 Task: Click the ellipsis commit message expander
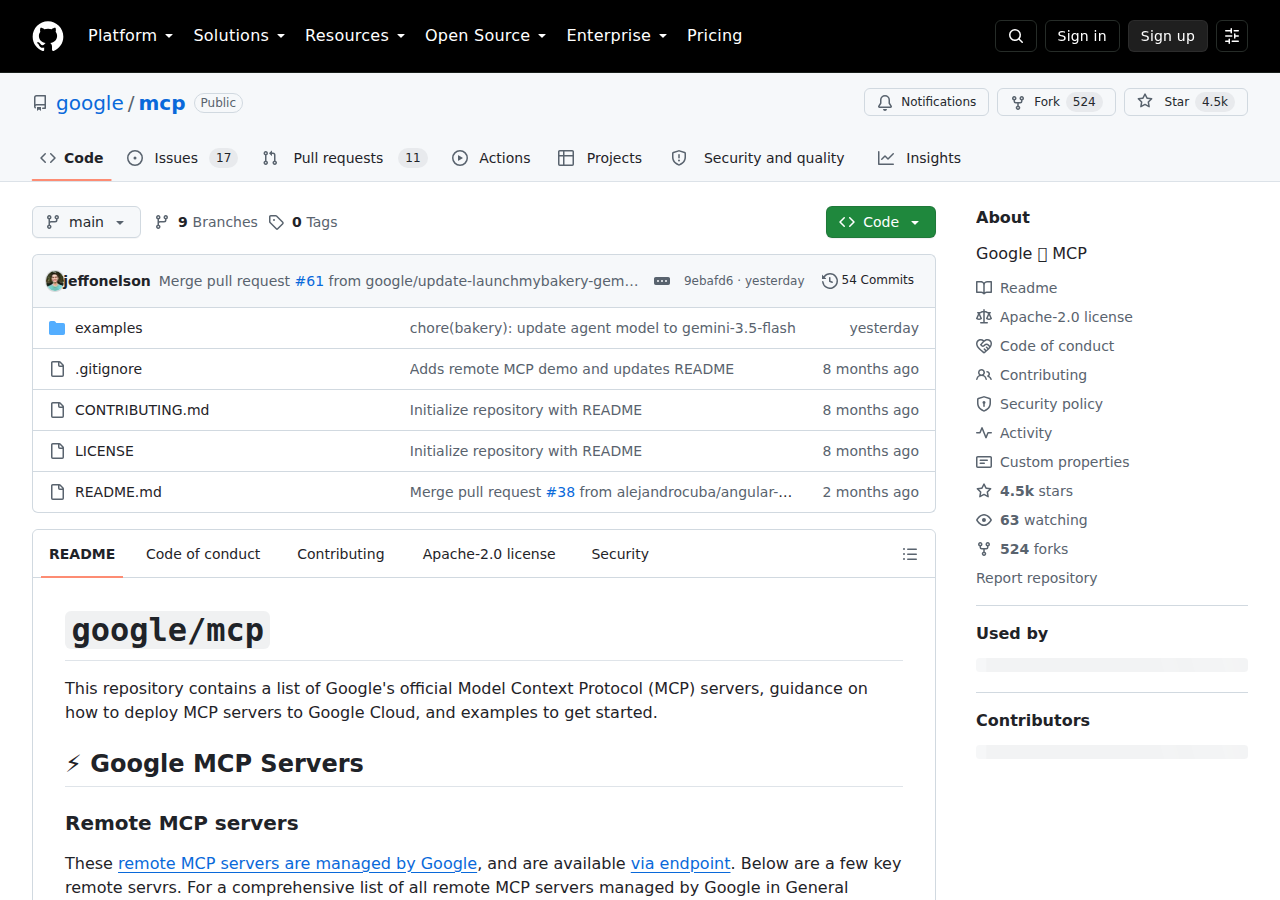pyautogui.click(x=662, y=281)
